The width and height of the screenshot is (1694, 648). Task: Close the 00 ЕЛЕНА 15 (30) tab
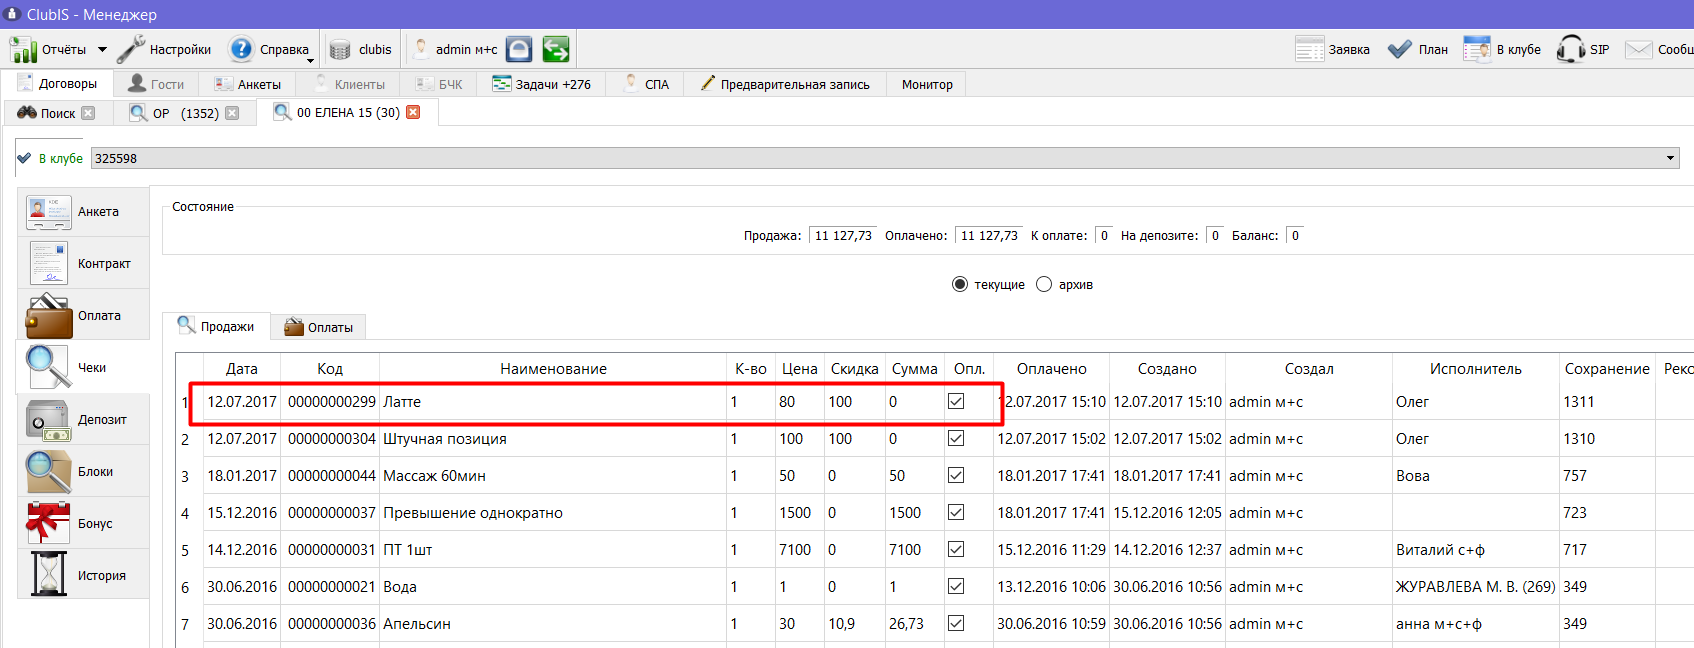[413, 112]
